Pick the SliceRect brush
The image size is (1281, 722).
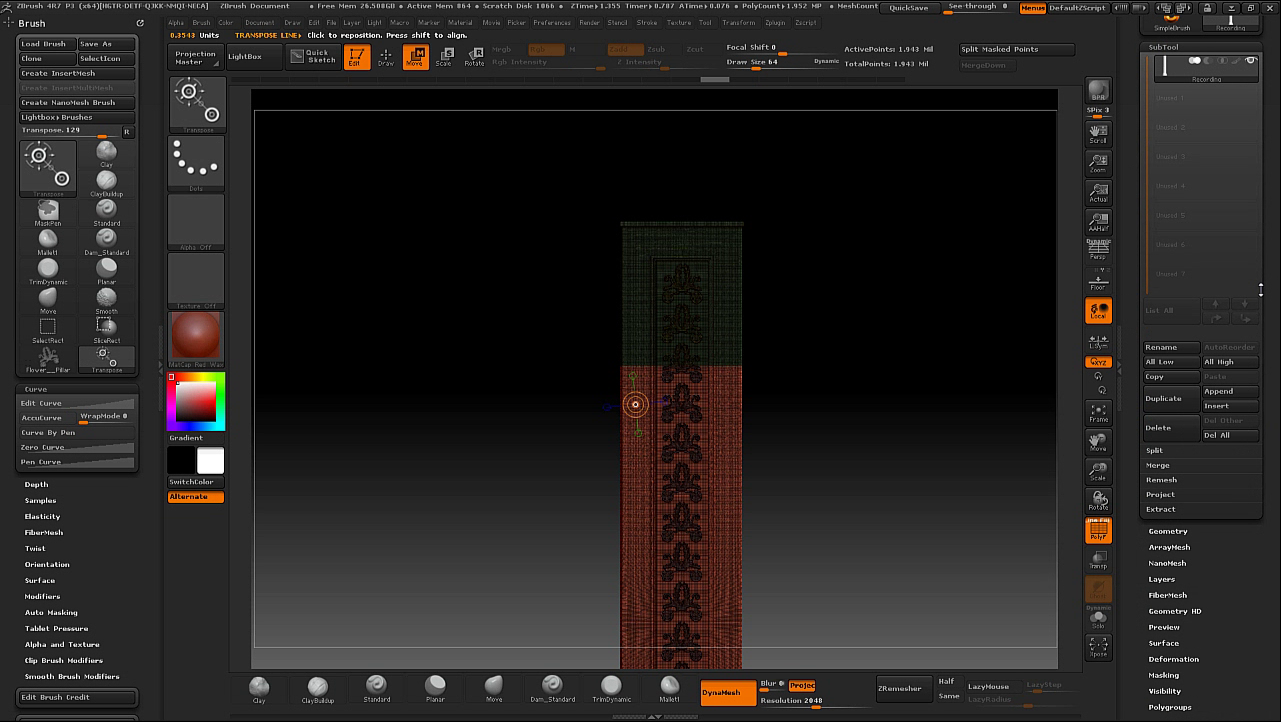[x=106, y=328]
